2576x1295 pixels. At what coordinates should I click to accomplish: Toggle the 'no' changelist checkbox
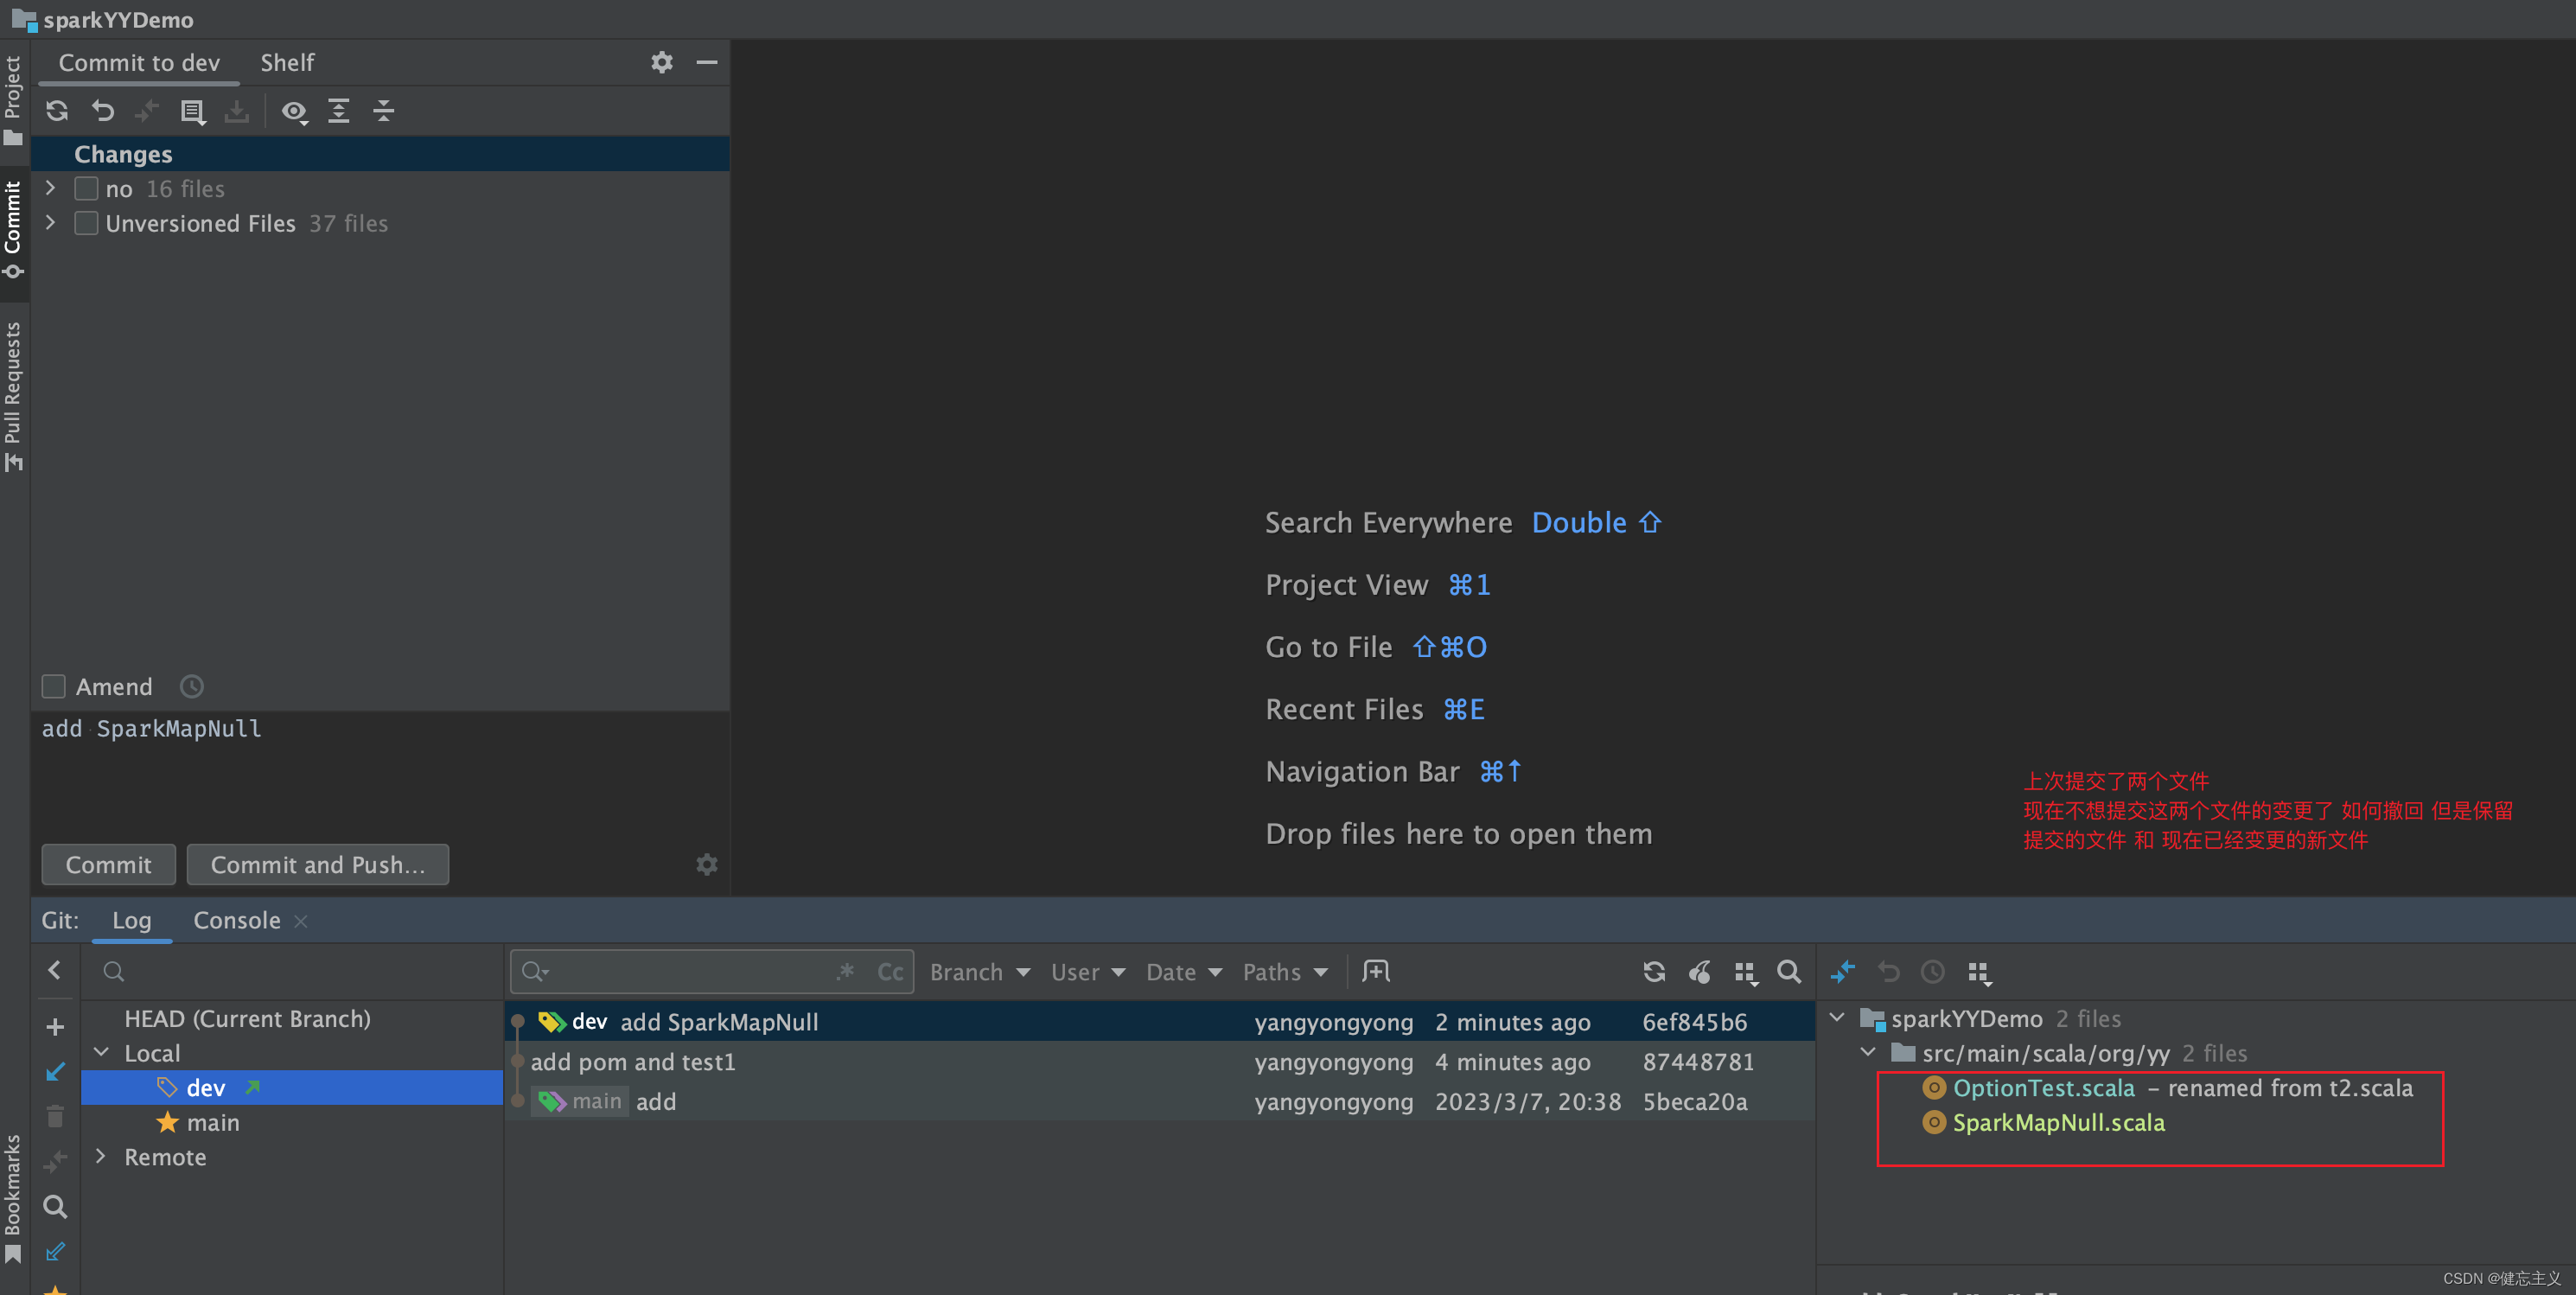point(87,189)
